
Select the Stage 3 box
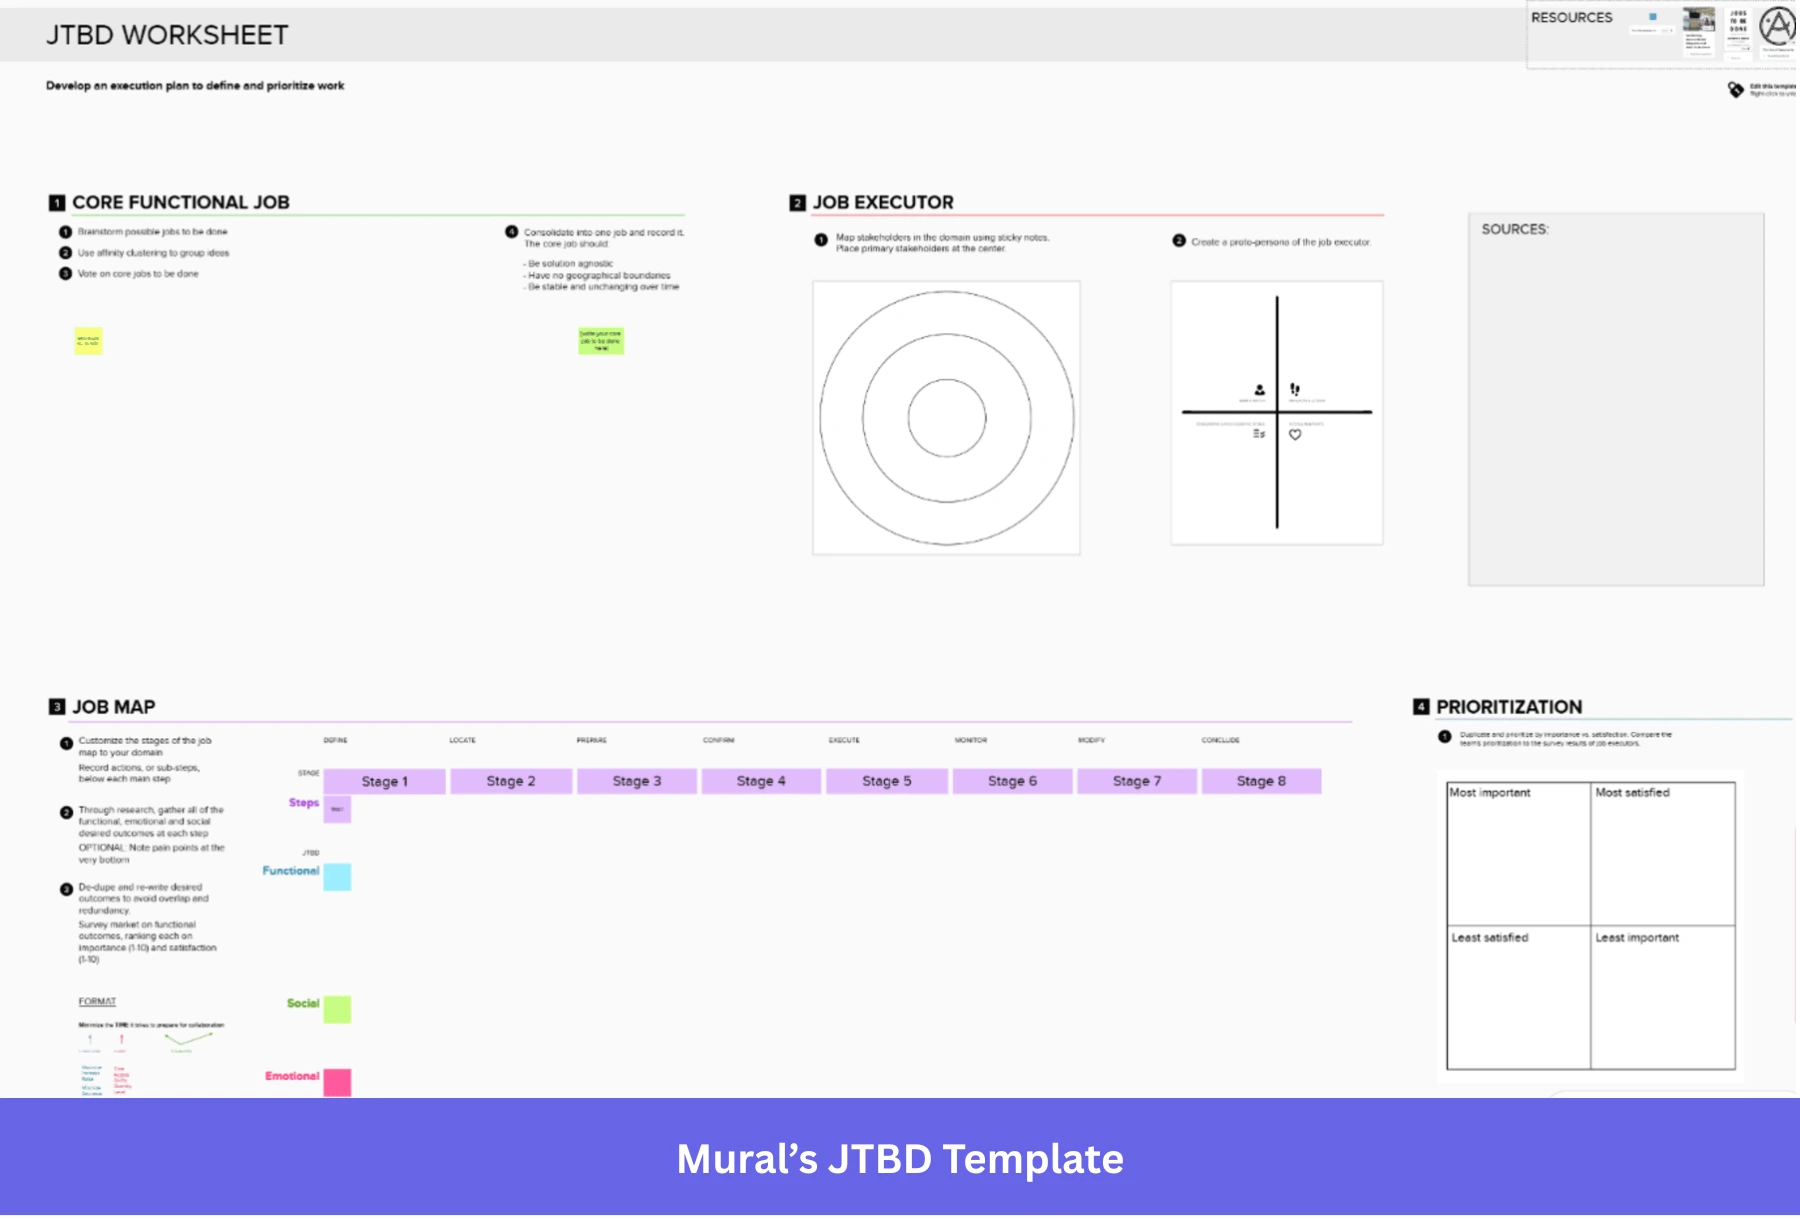637,781
